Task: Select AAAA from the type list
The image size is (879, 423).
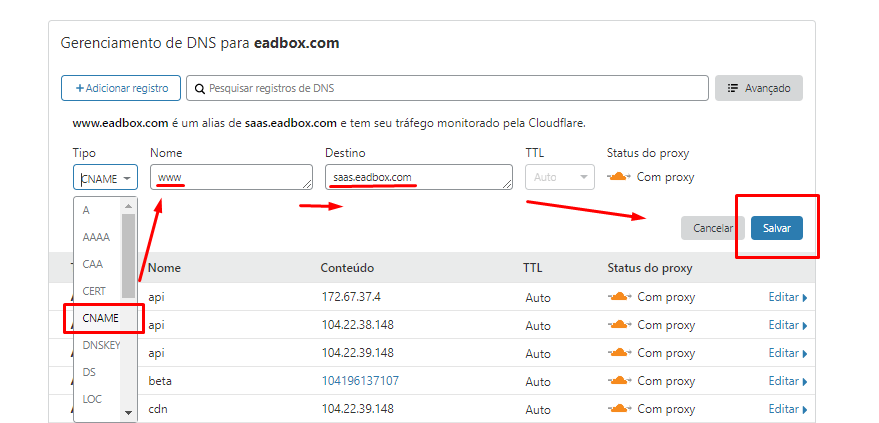Action: [x=96, y=237]
